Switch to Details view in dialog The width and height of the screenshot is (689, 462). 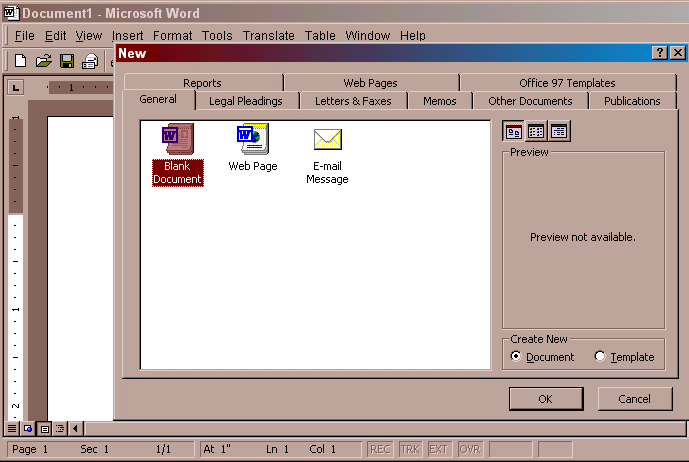click(x=558, y=131)
